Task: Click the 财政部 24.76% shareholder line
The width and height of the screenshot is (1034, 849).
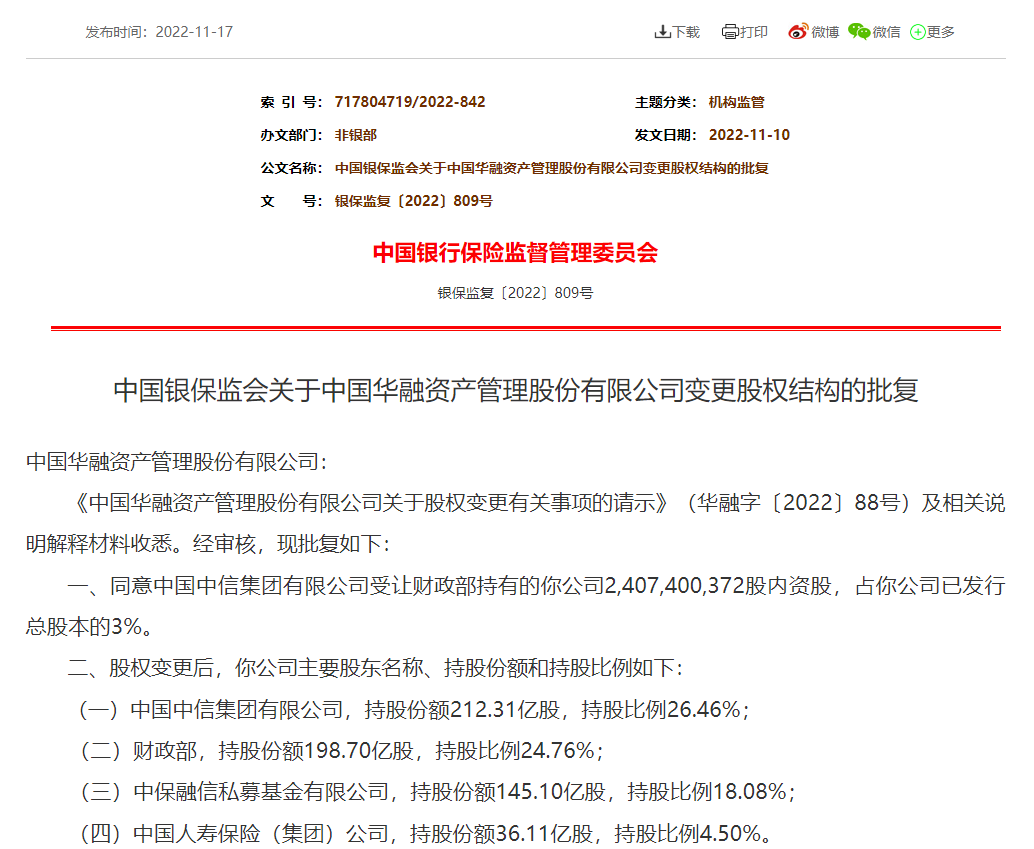Action: point(341,751)
